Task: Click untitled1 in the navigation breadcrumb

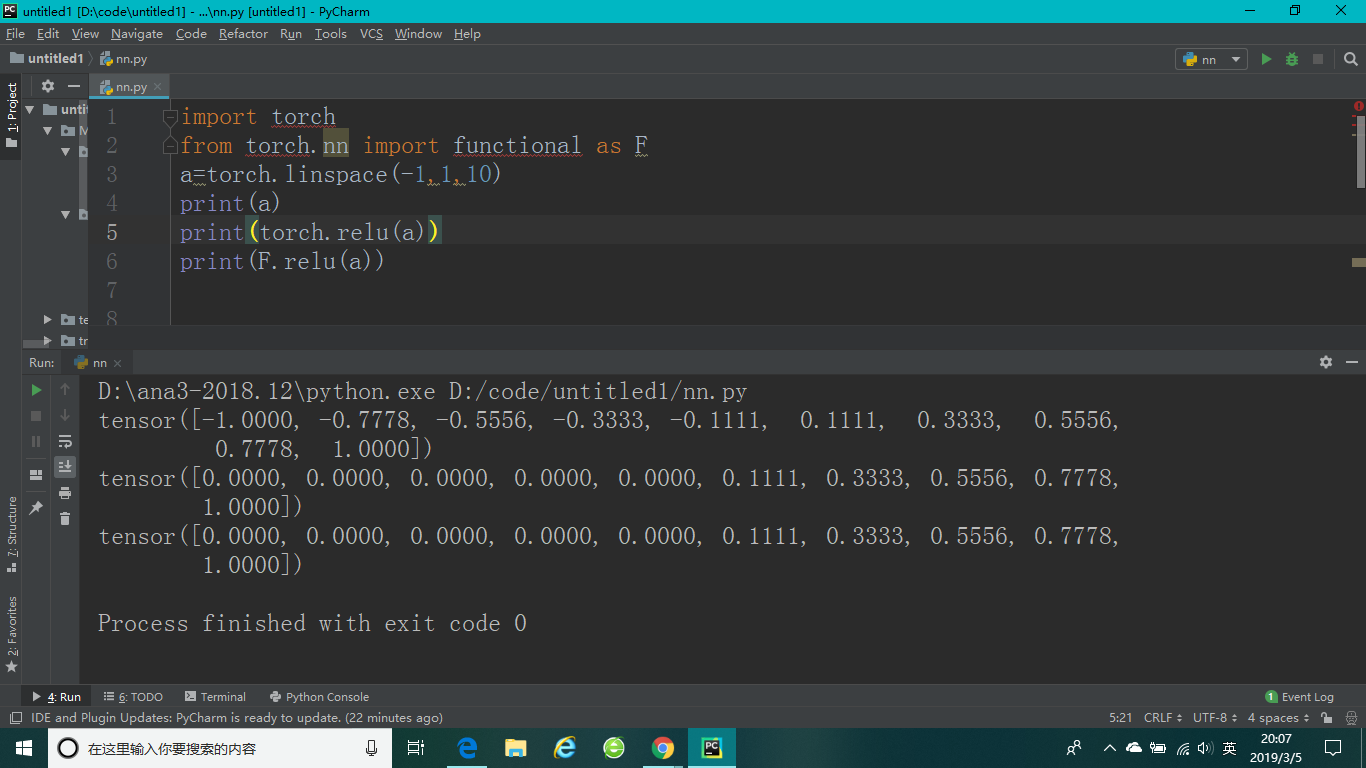Action: pos(47,59)
